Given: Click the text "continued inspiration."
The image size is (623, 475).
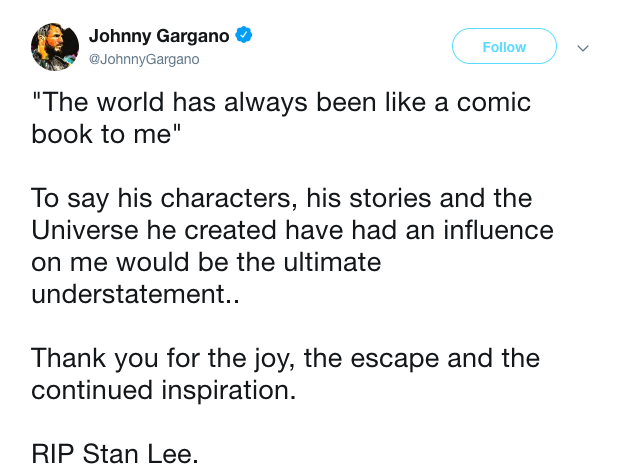Looking at the screenshot, I should 164,390.
